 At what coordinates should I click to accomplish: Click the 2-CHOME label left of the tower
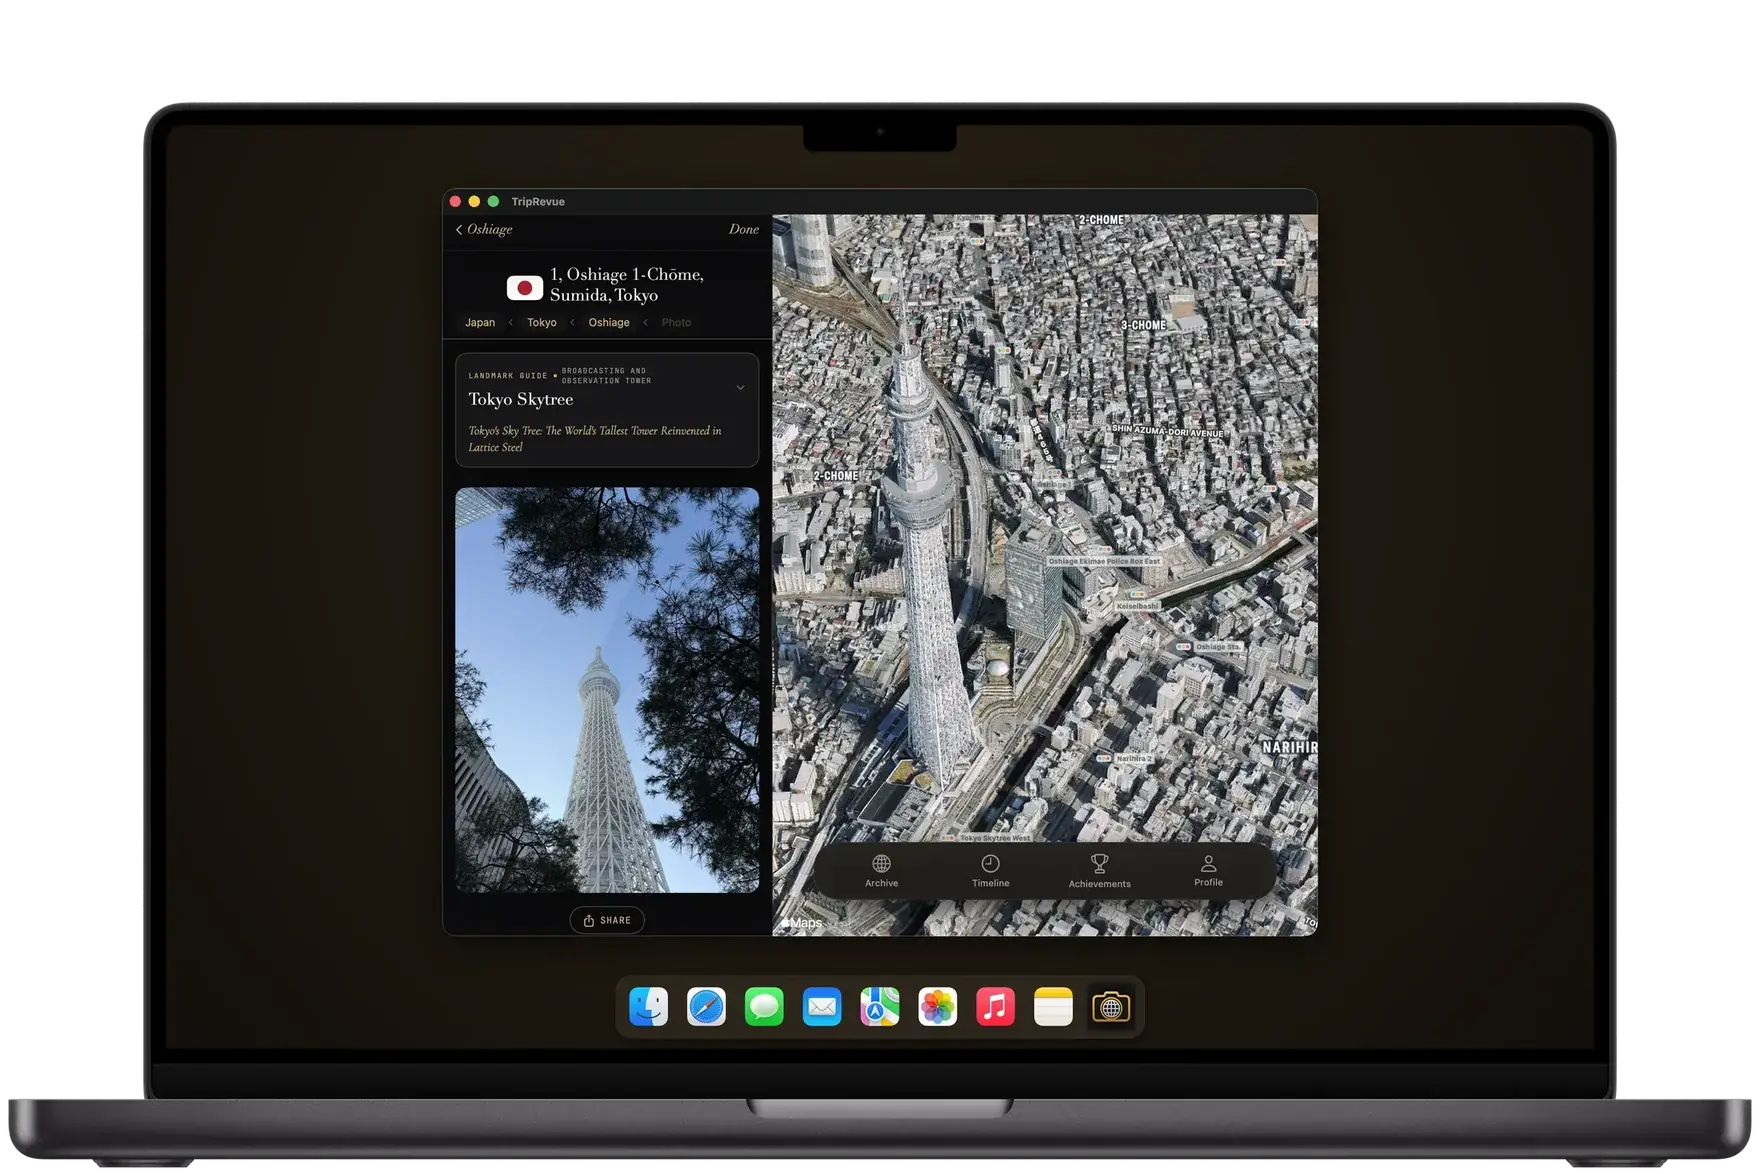pyautogui.click(x=836, y=476)
